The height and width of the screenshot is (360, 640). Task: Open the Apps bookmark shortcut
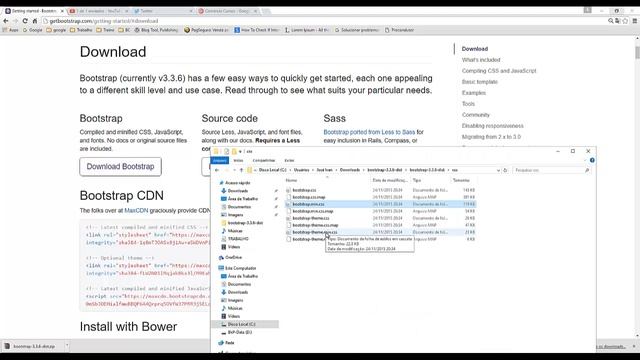pyautogui.click(x=11, y=30)
